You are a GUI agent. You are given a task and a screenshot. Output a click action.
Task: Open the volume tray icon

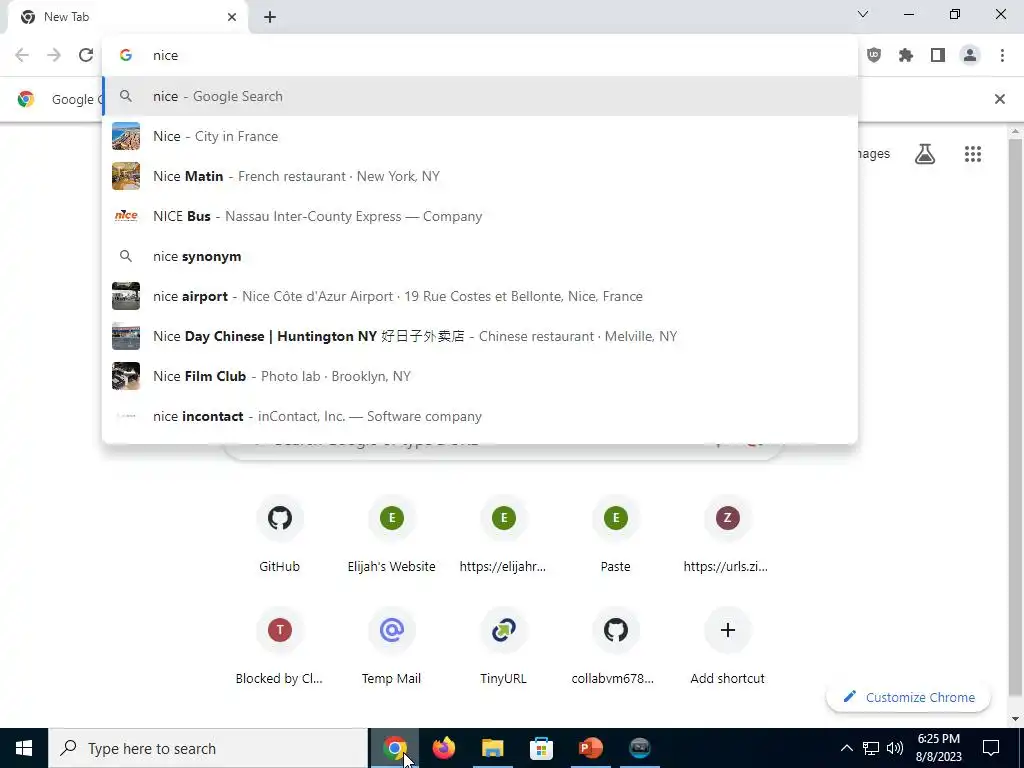tap(895, 748)
